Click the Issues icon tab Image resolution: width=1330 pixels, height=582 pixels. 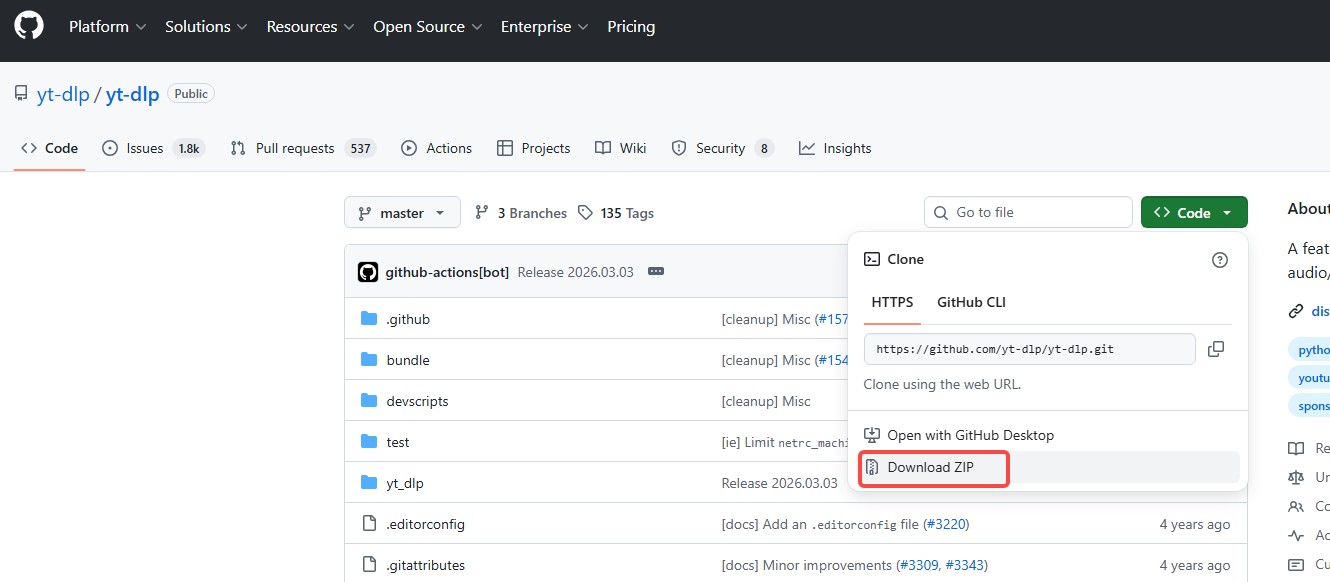(110, 147)
